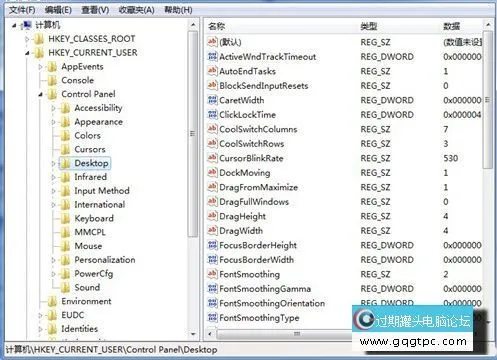Click tree pane scroll up arrow
This screenshot has height=360, width=497.
[193, 25]
